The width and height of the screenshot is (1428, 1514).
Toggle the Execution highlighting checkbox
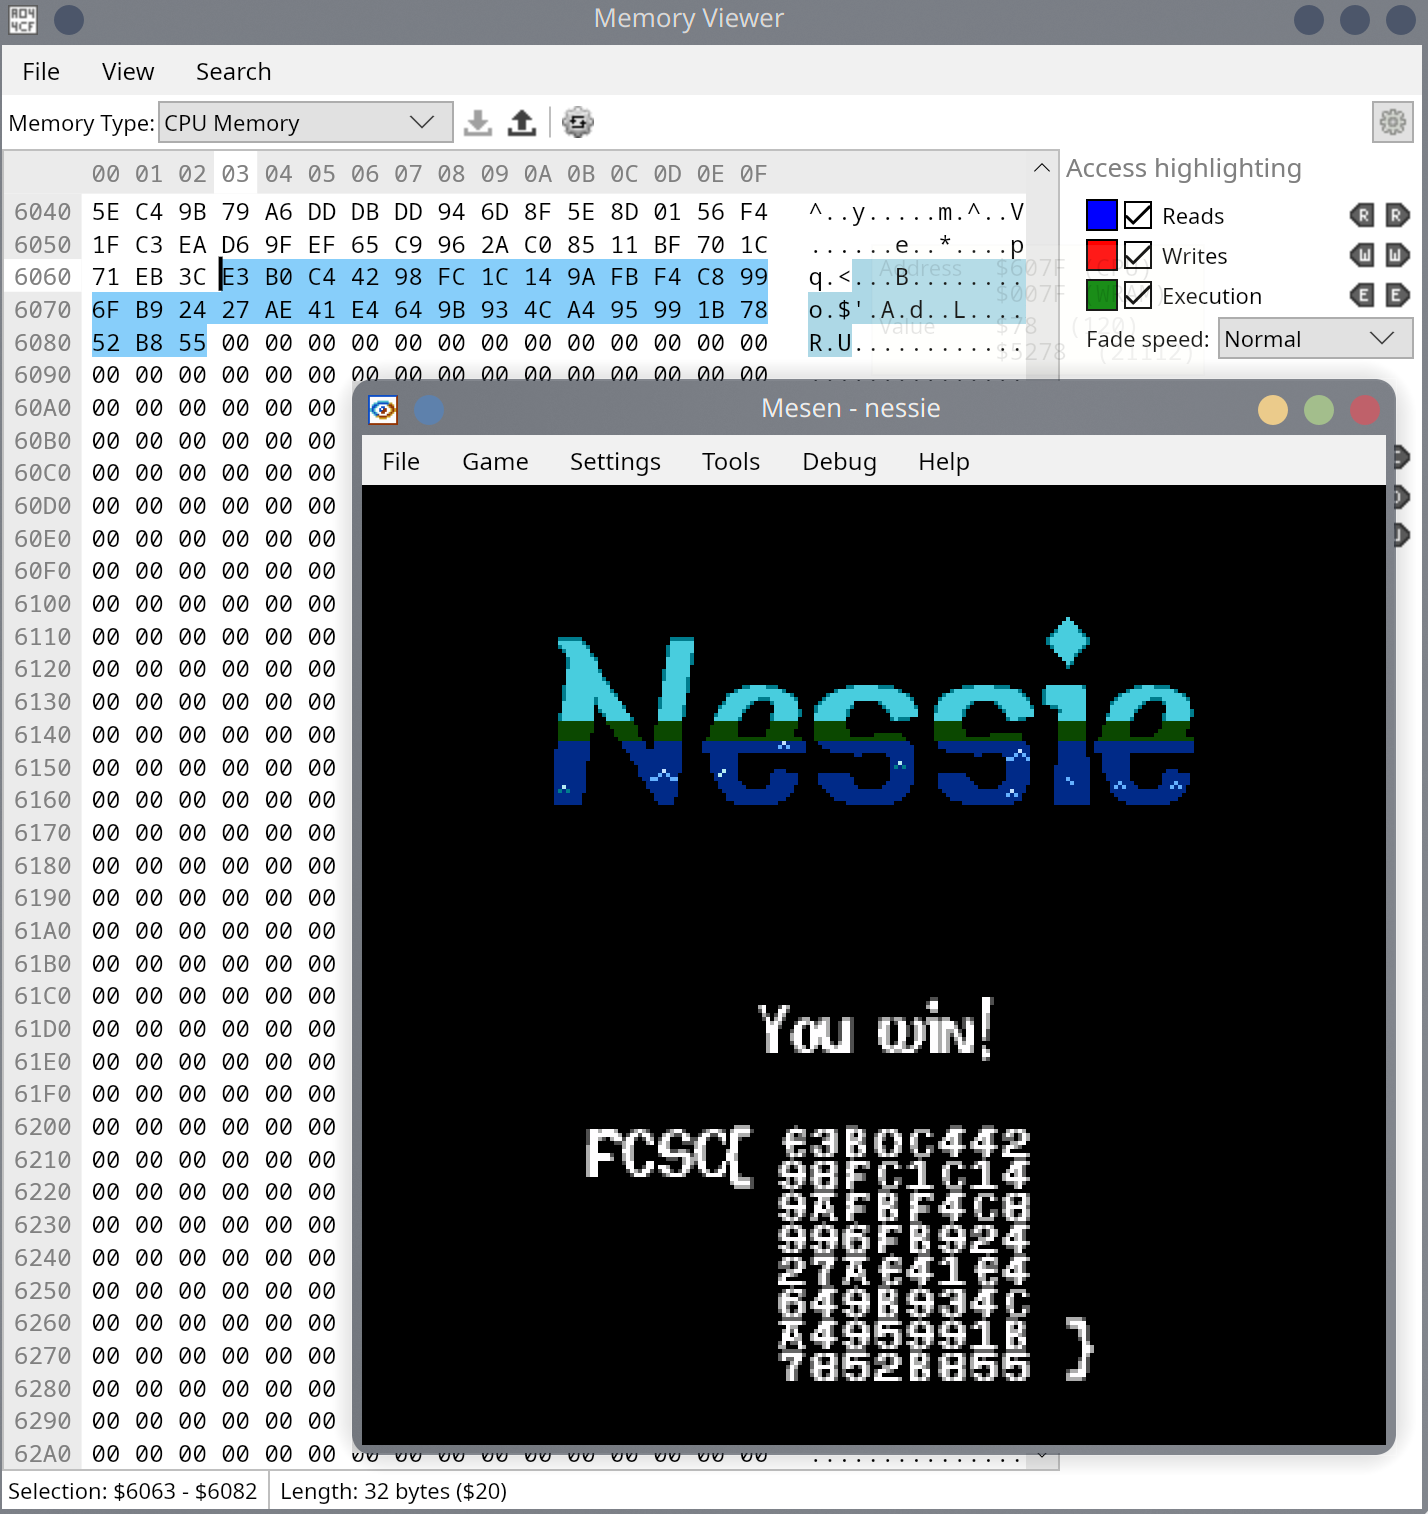pyautogui.click(x=1138, y=295)
